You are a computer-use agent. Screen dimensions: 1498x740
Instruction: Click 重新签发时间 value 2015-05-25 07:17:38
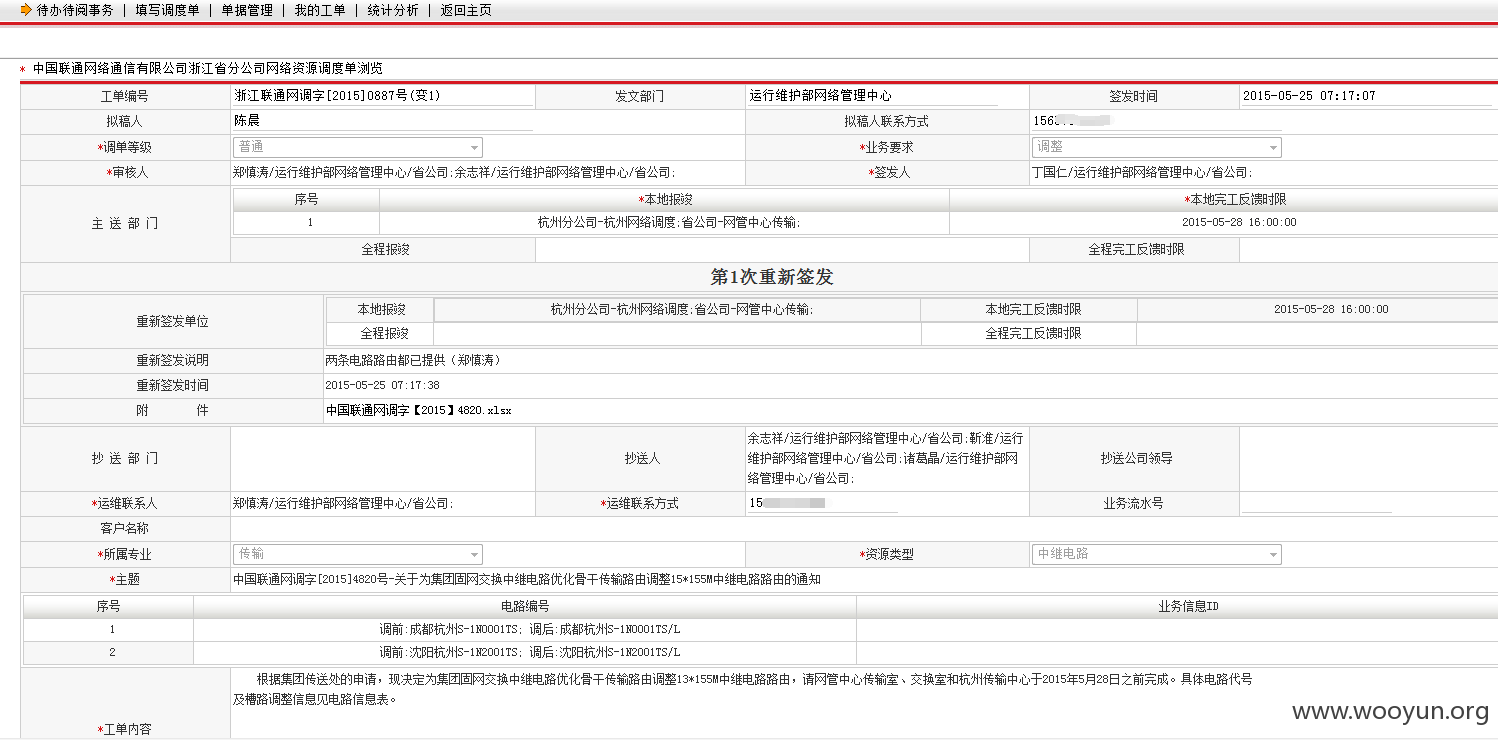point(382,385)
